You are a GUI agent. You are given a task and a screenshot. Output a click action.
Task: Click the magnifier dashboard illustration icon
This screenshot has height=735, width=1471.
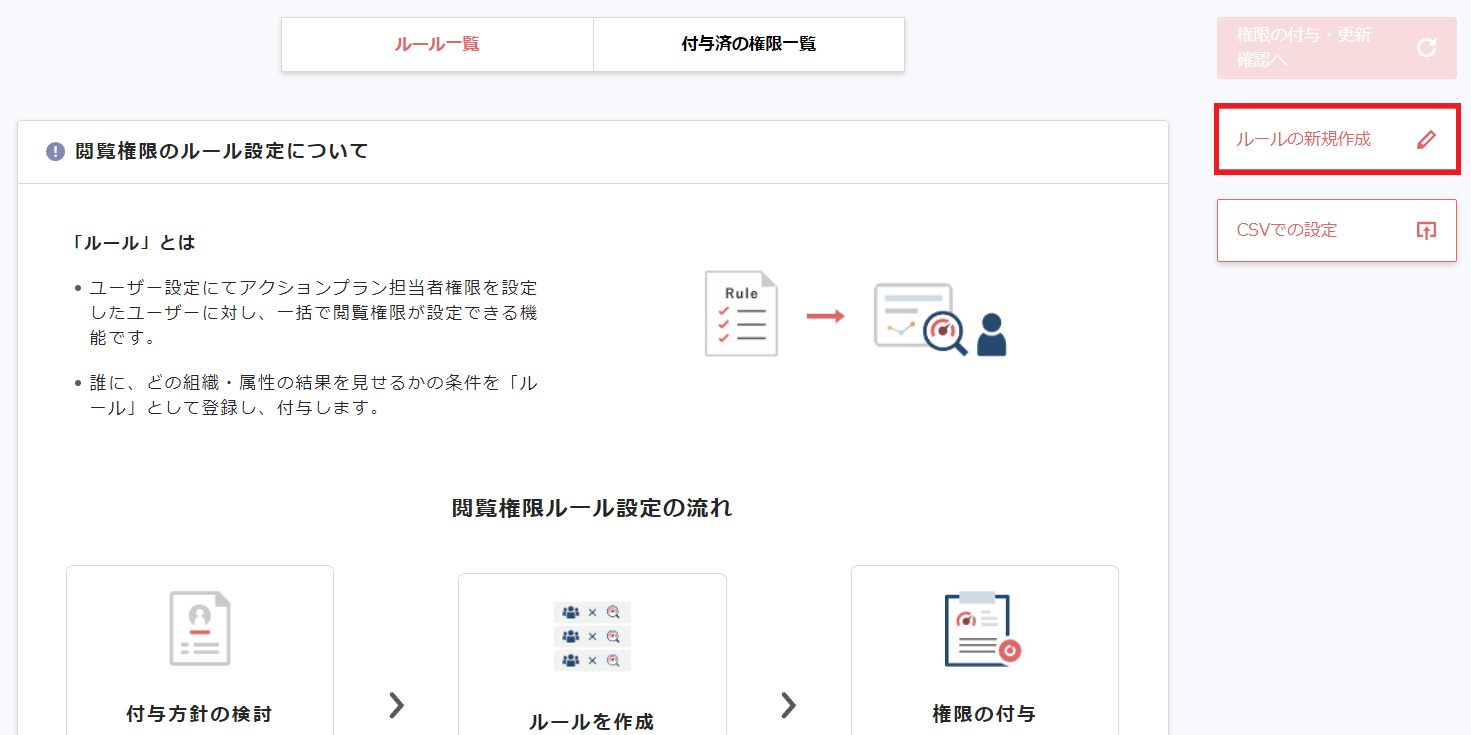coord(920,318)
